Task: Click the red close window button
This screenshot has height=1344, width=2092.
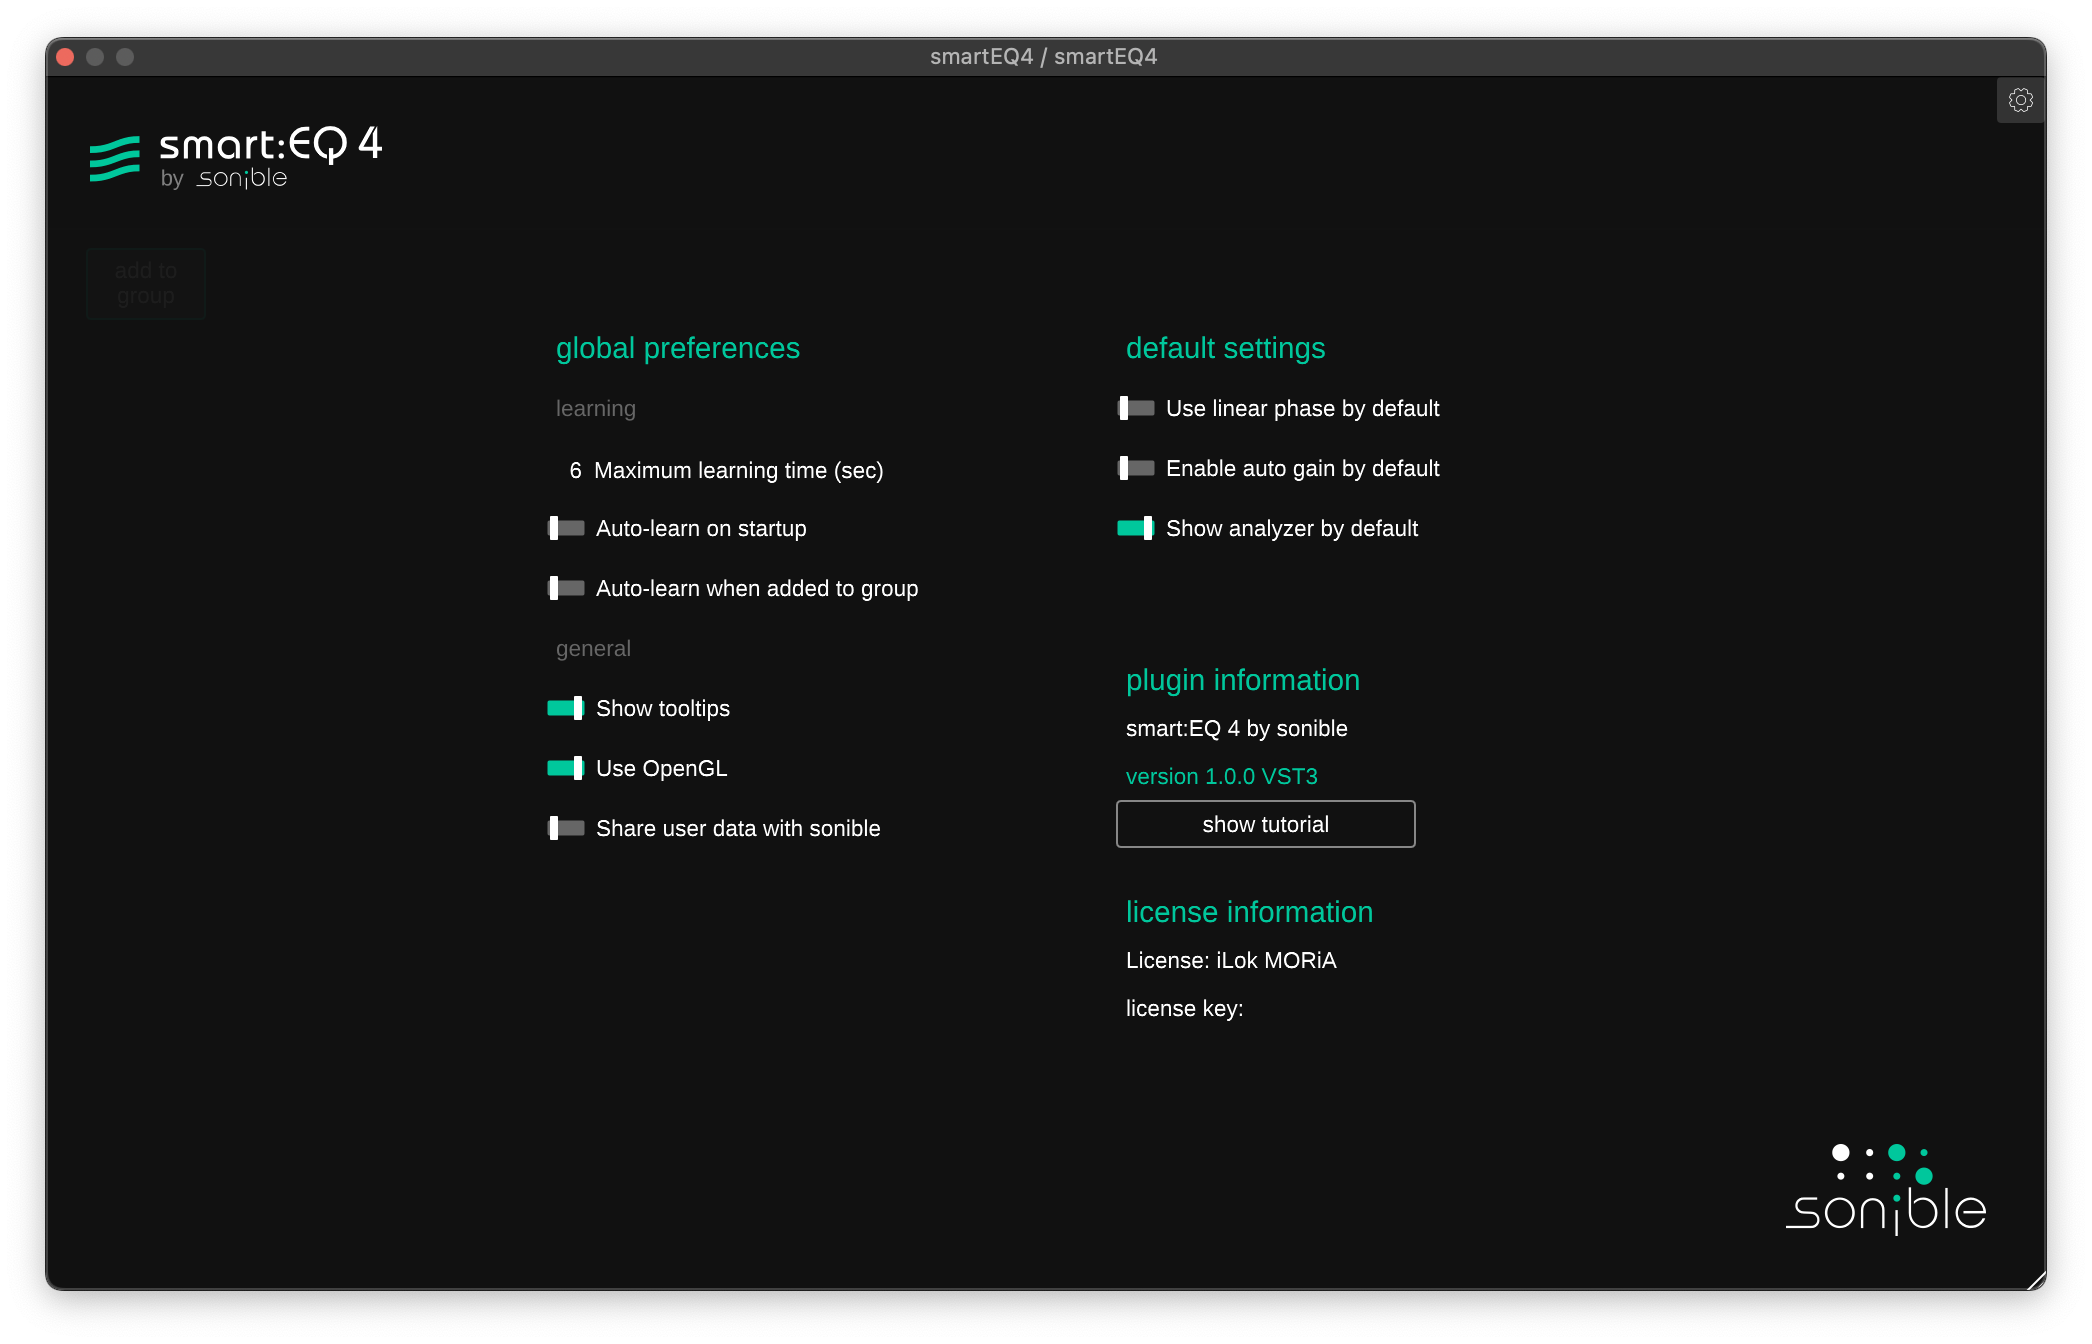Action: (x=66, y=57)
